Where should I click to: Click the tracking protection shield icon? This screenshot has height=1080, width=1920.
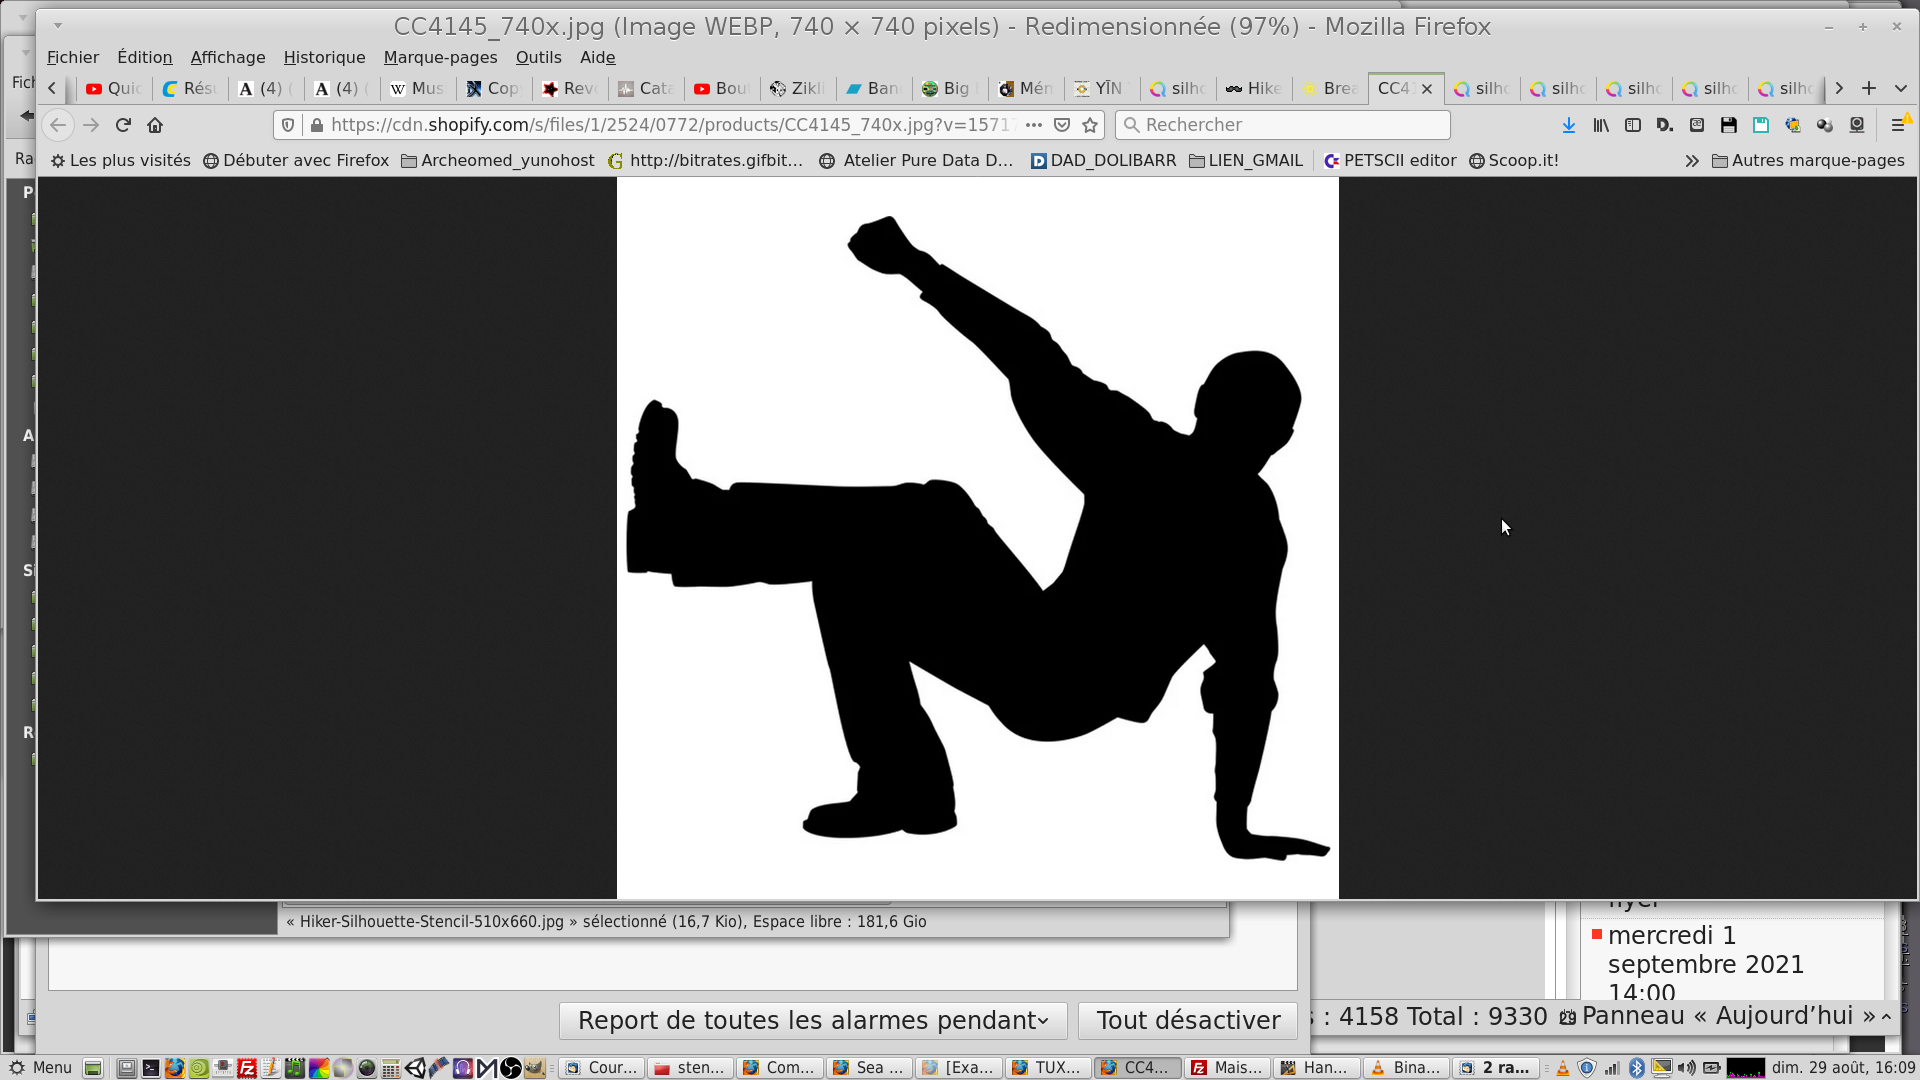coord(288,125)
